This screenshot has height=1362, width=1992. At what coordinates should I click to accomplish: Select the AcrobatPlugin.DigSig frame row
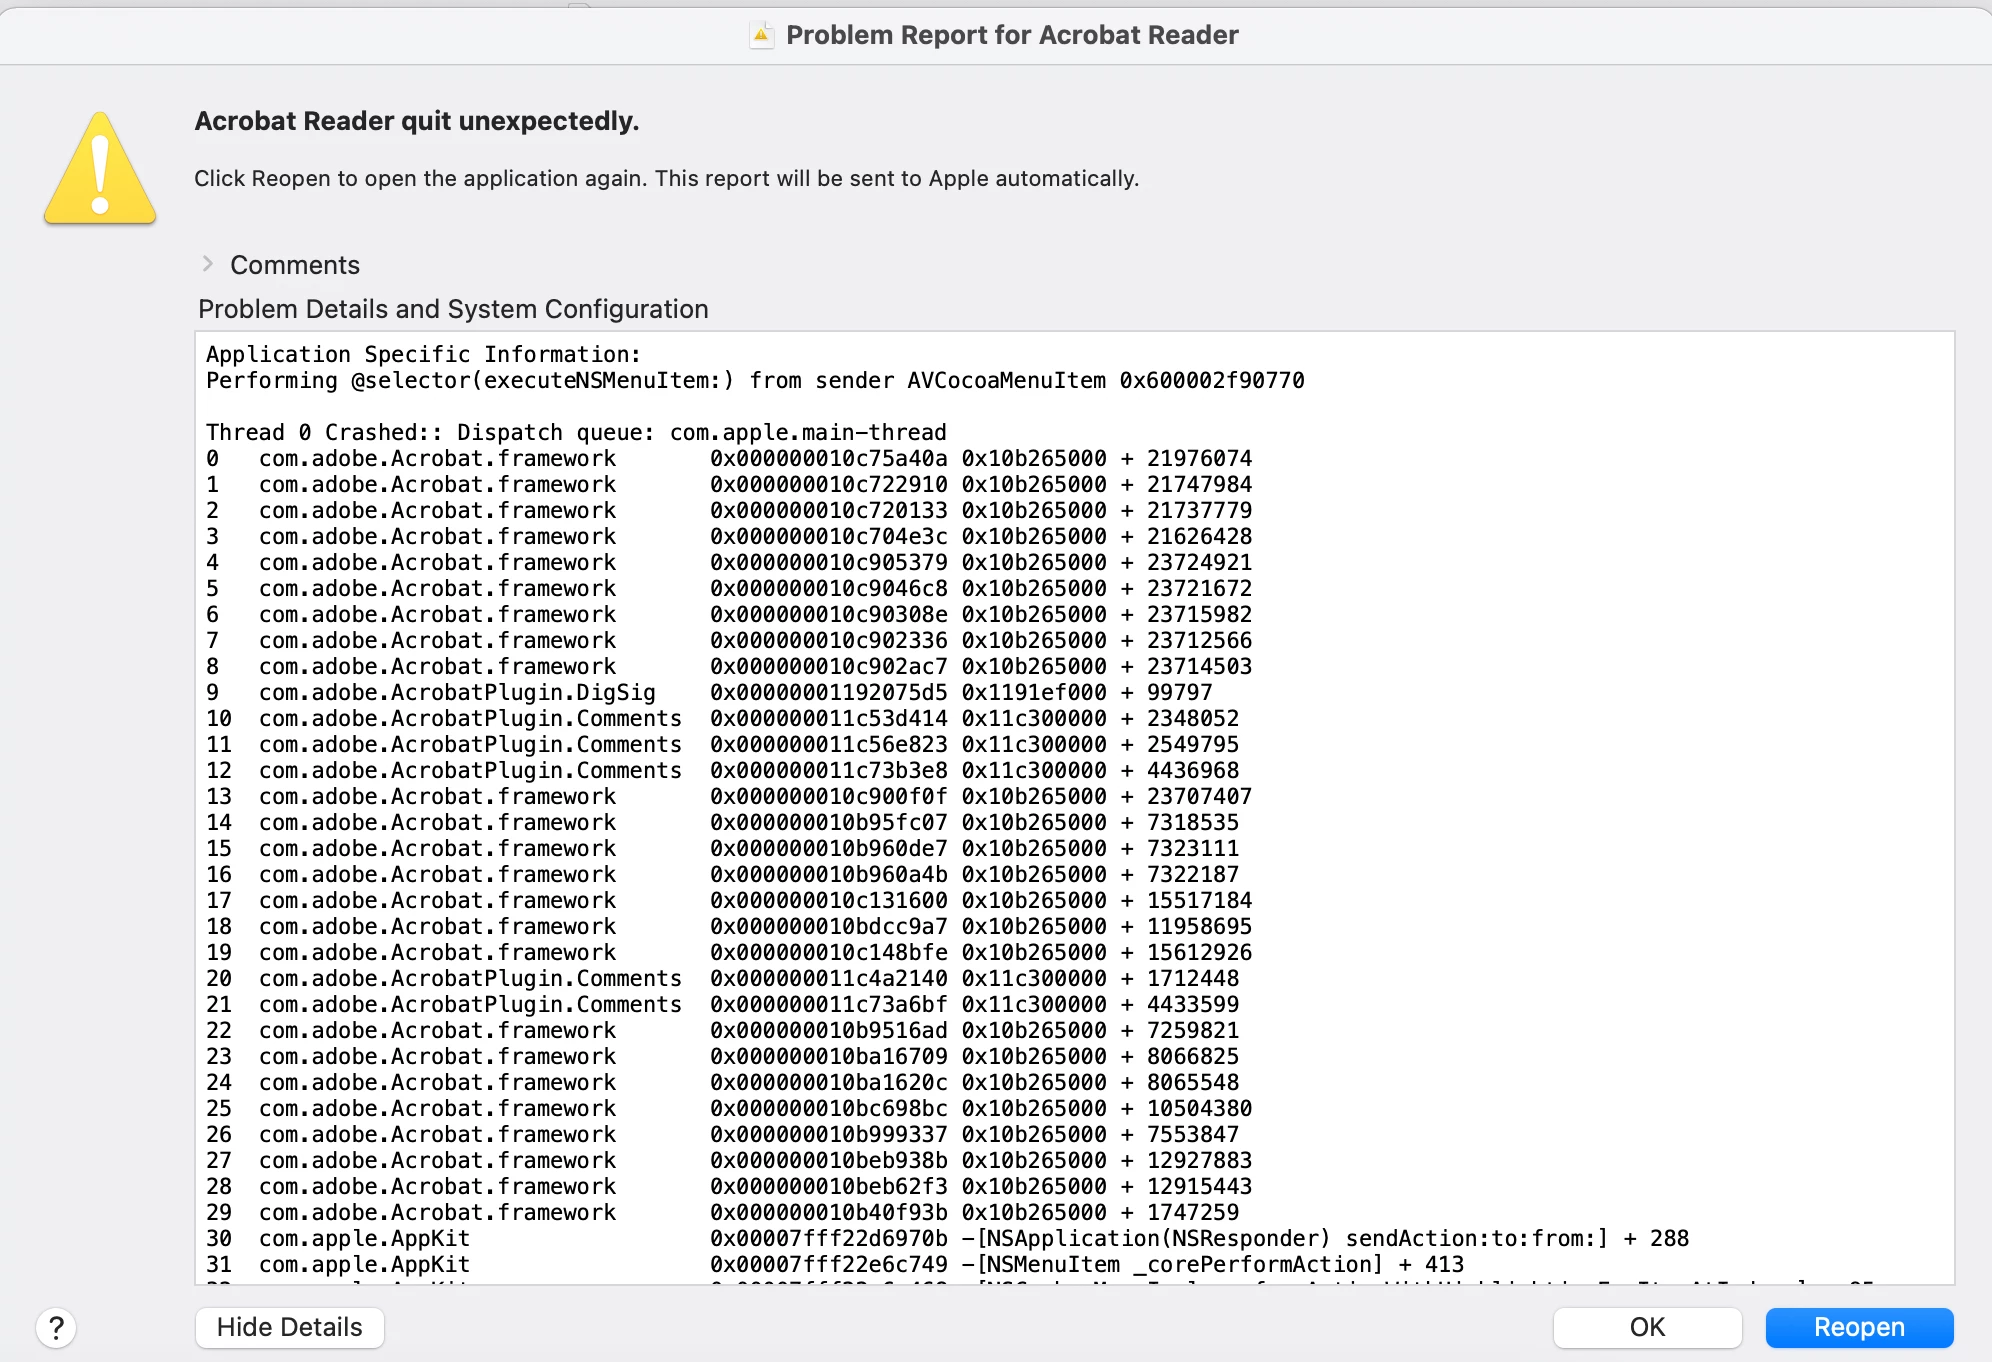(709, 692)
